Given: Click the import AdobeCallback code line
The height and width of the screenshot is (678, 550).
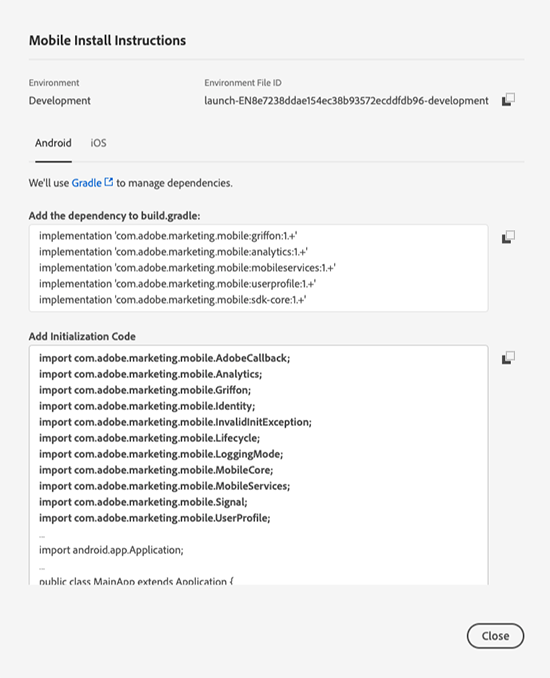Looking at the screenshot, I should point(164,358).
